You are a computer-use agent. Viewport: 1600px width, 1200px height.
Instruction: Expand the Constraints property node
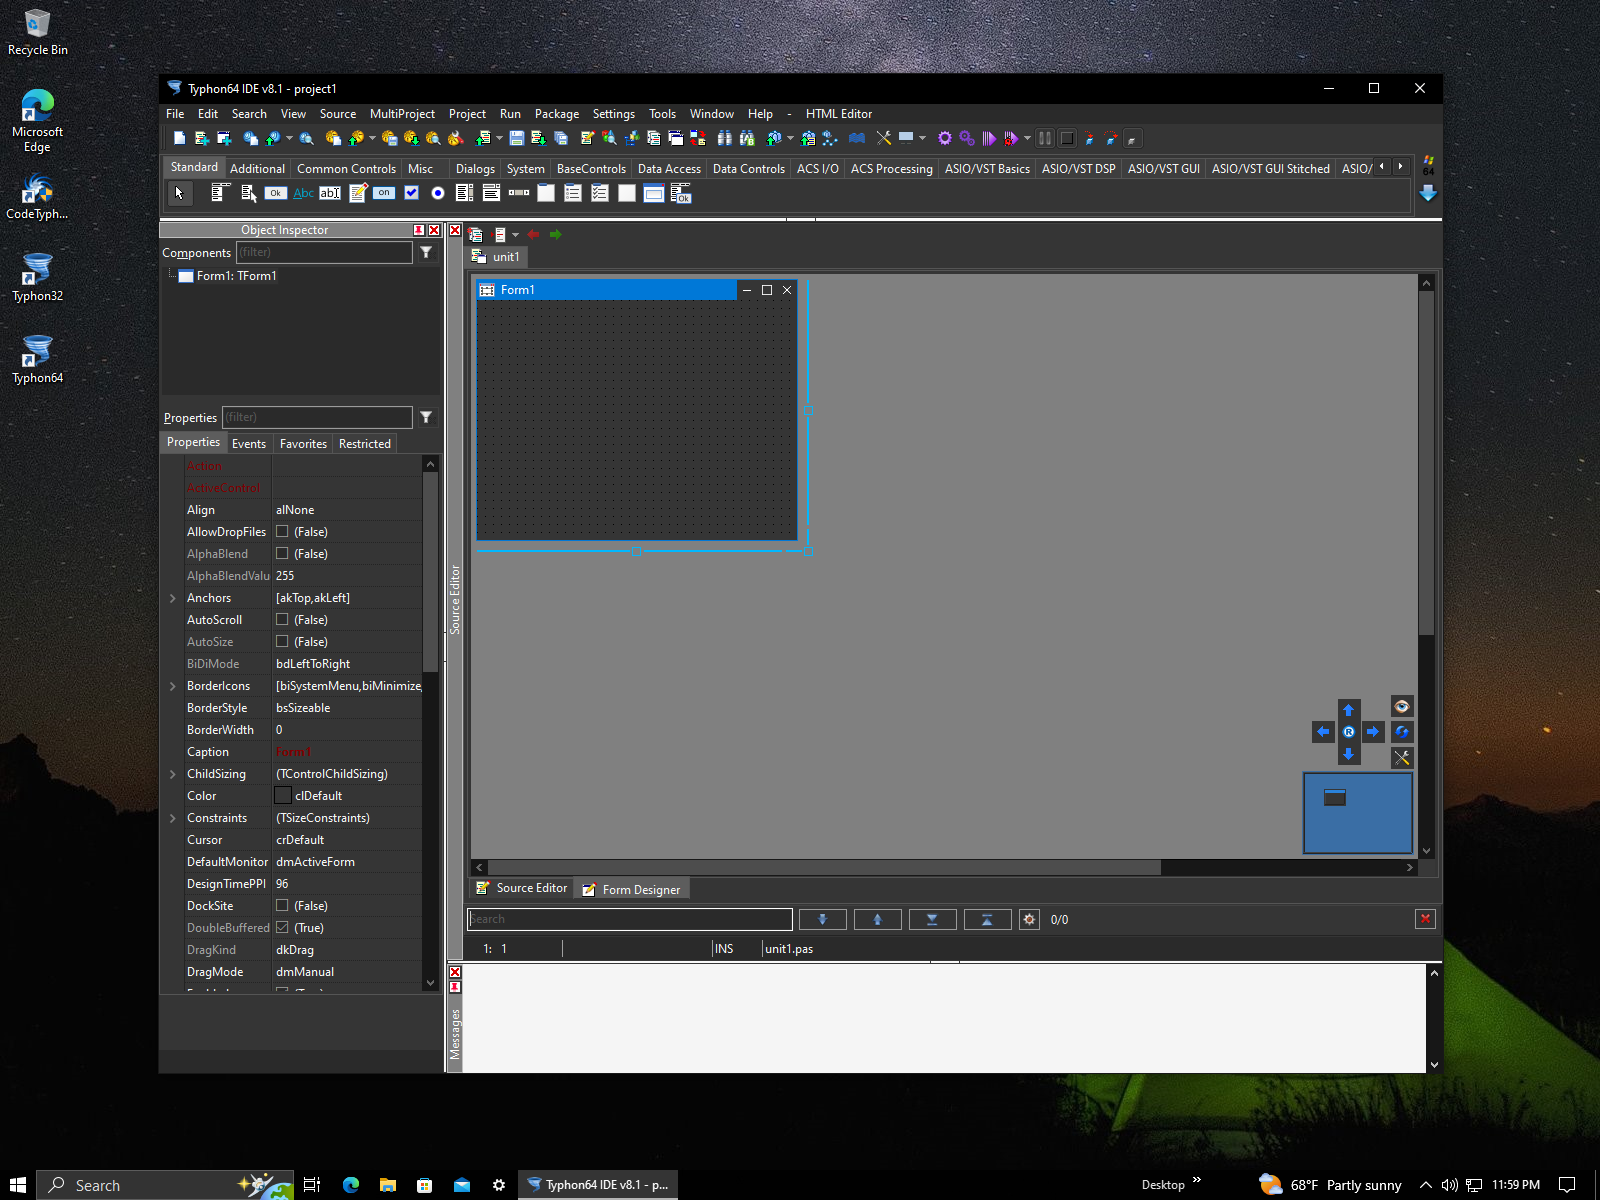173,818
